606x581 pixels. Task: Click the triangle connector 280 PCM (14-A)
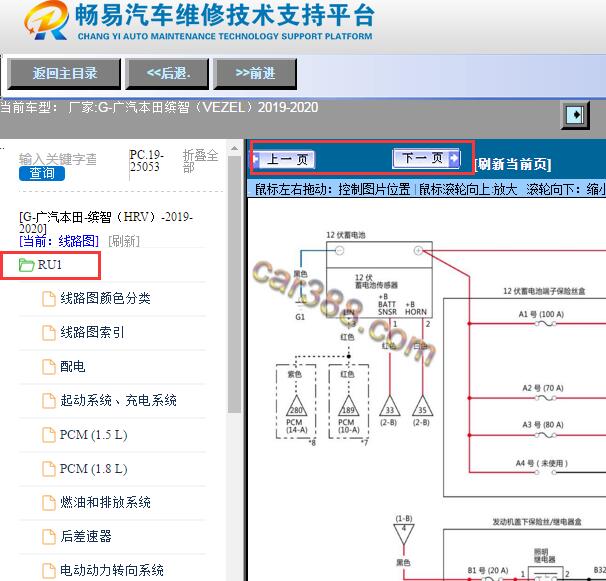click(296, 406)
